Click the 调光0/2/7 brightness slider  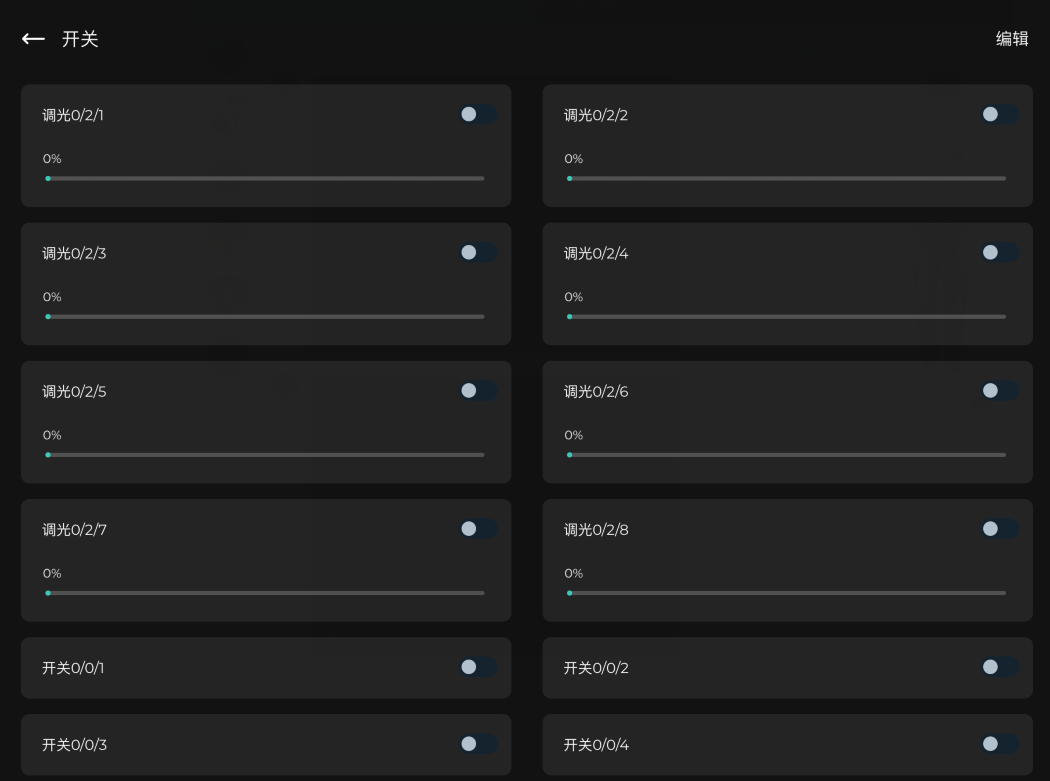266,593
